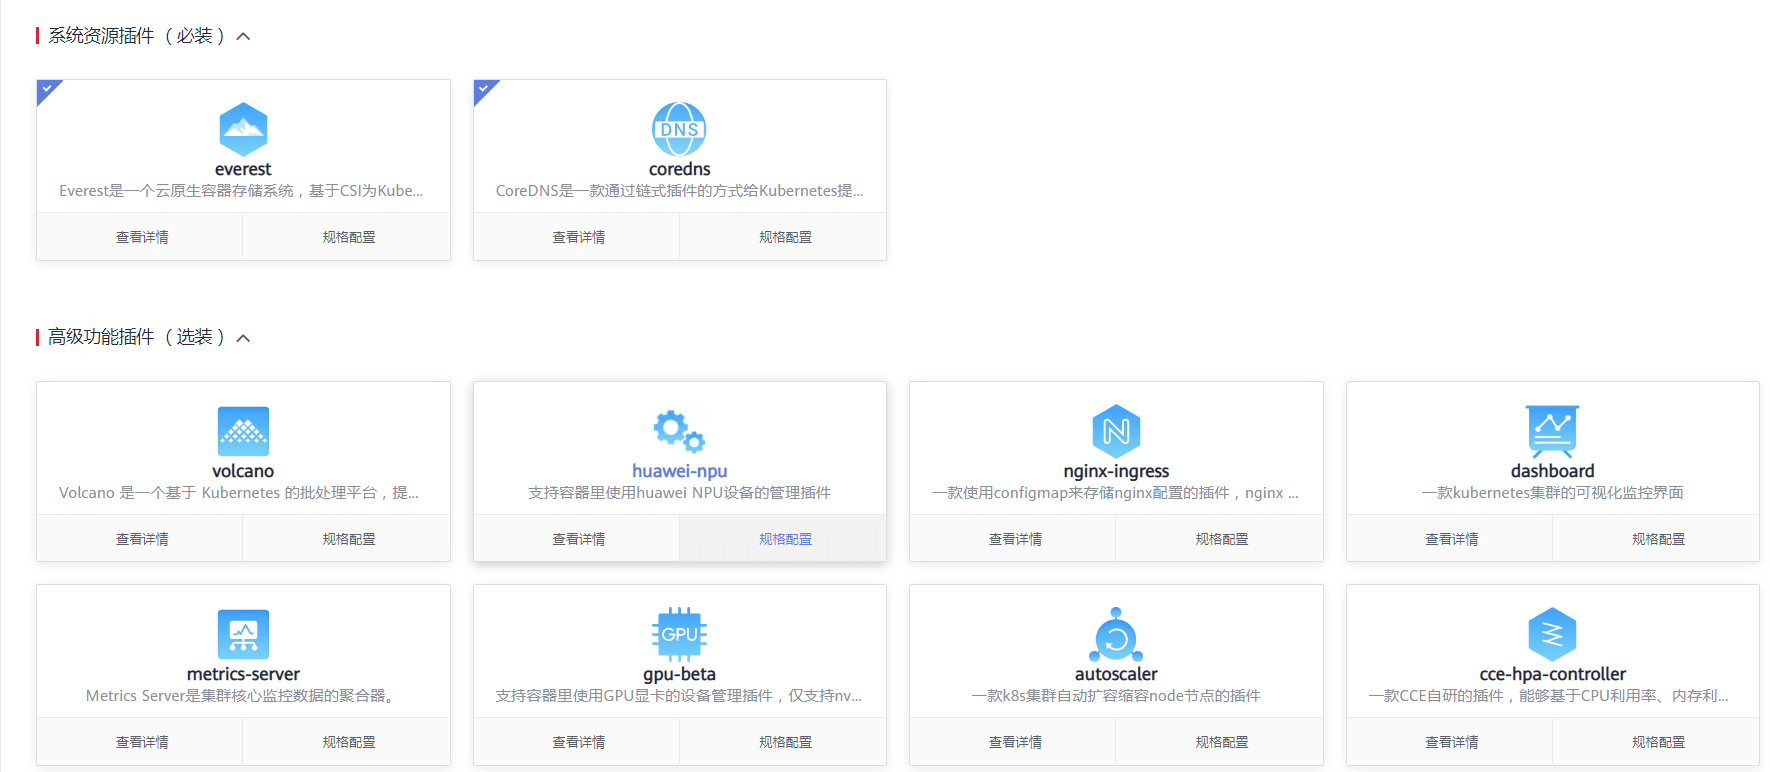The height and width of the screenshot is (772, 1770).
Task: Click description '一款kubernetes集群的可视化监控界面'
Action: point(1552,493)
